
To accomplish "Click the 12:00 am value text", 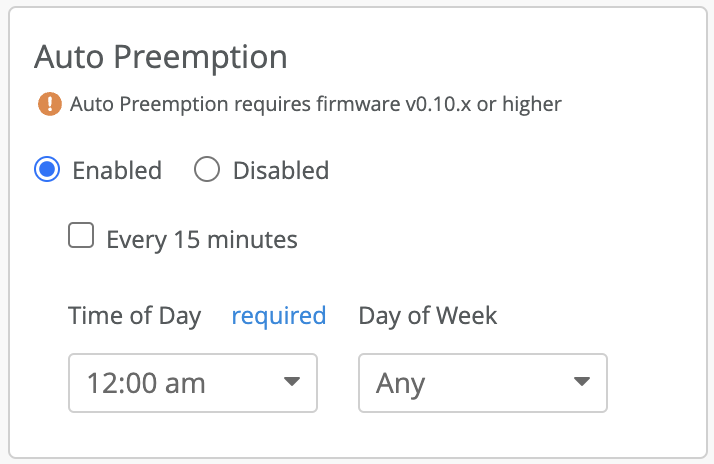I will pyautogui.click(x=146, y=382).
